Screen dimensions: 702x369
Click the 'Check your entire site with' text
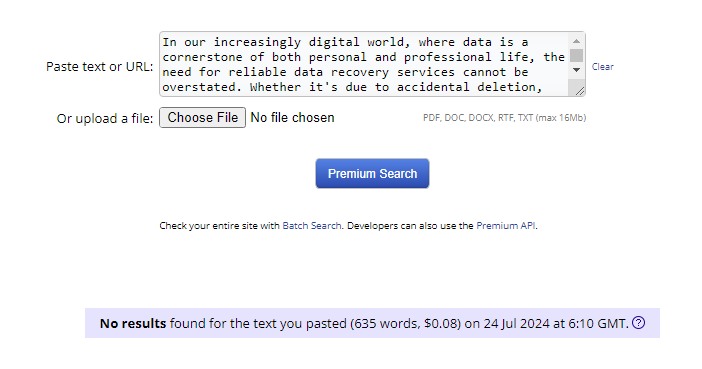pyautogui.click(x=219, y=226)
